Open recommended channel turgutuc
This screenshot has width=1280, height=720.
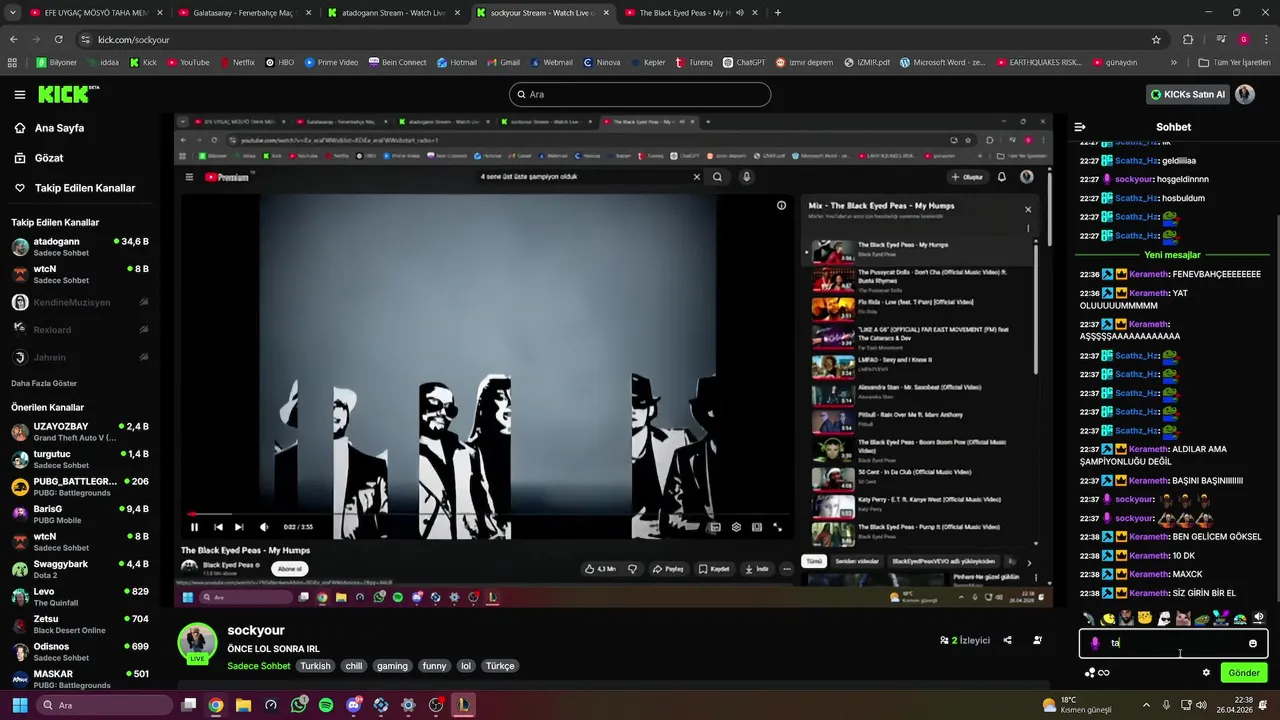click(80, 459)
